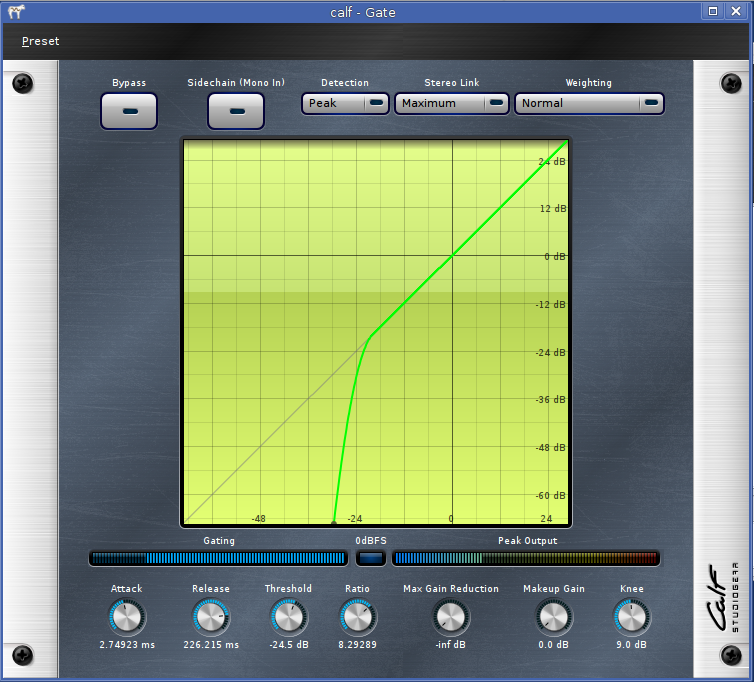Click the Max Gain Reduction label
This screenshot has height=682, width=754.
point(451,589)
